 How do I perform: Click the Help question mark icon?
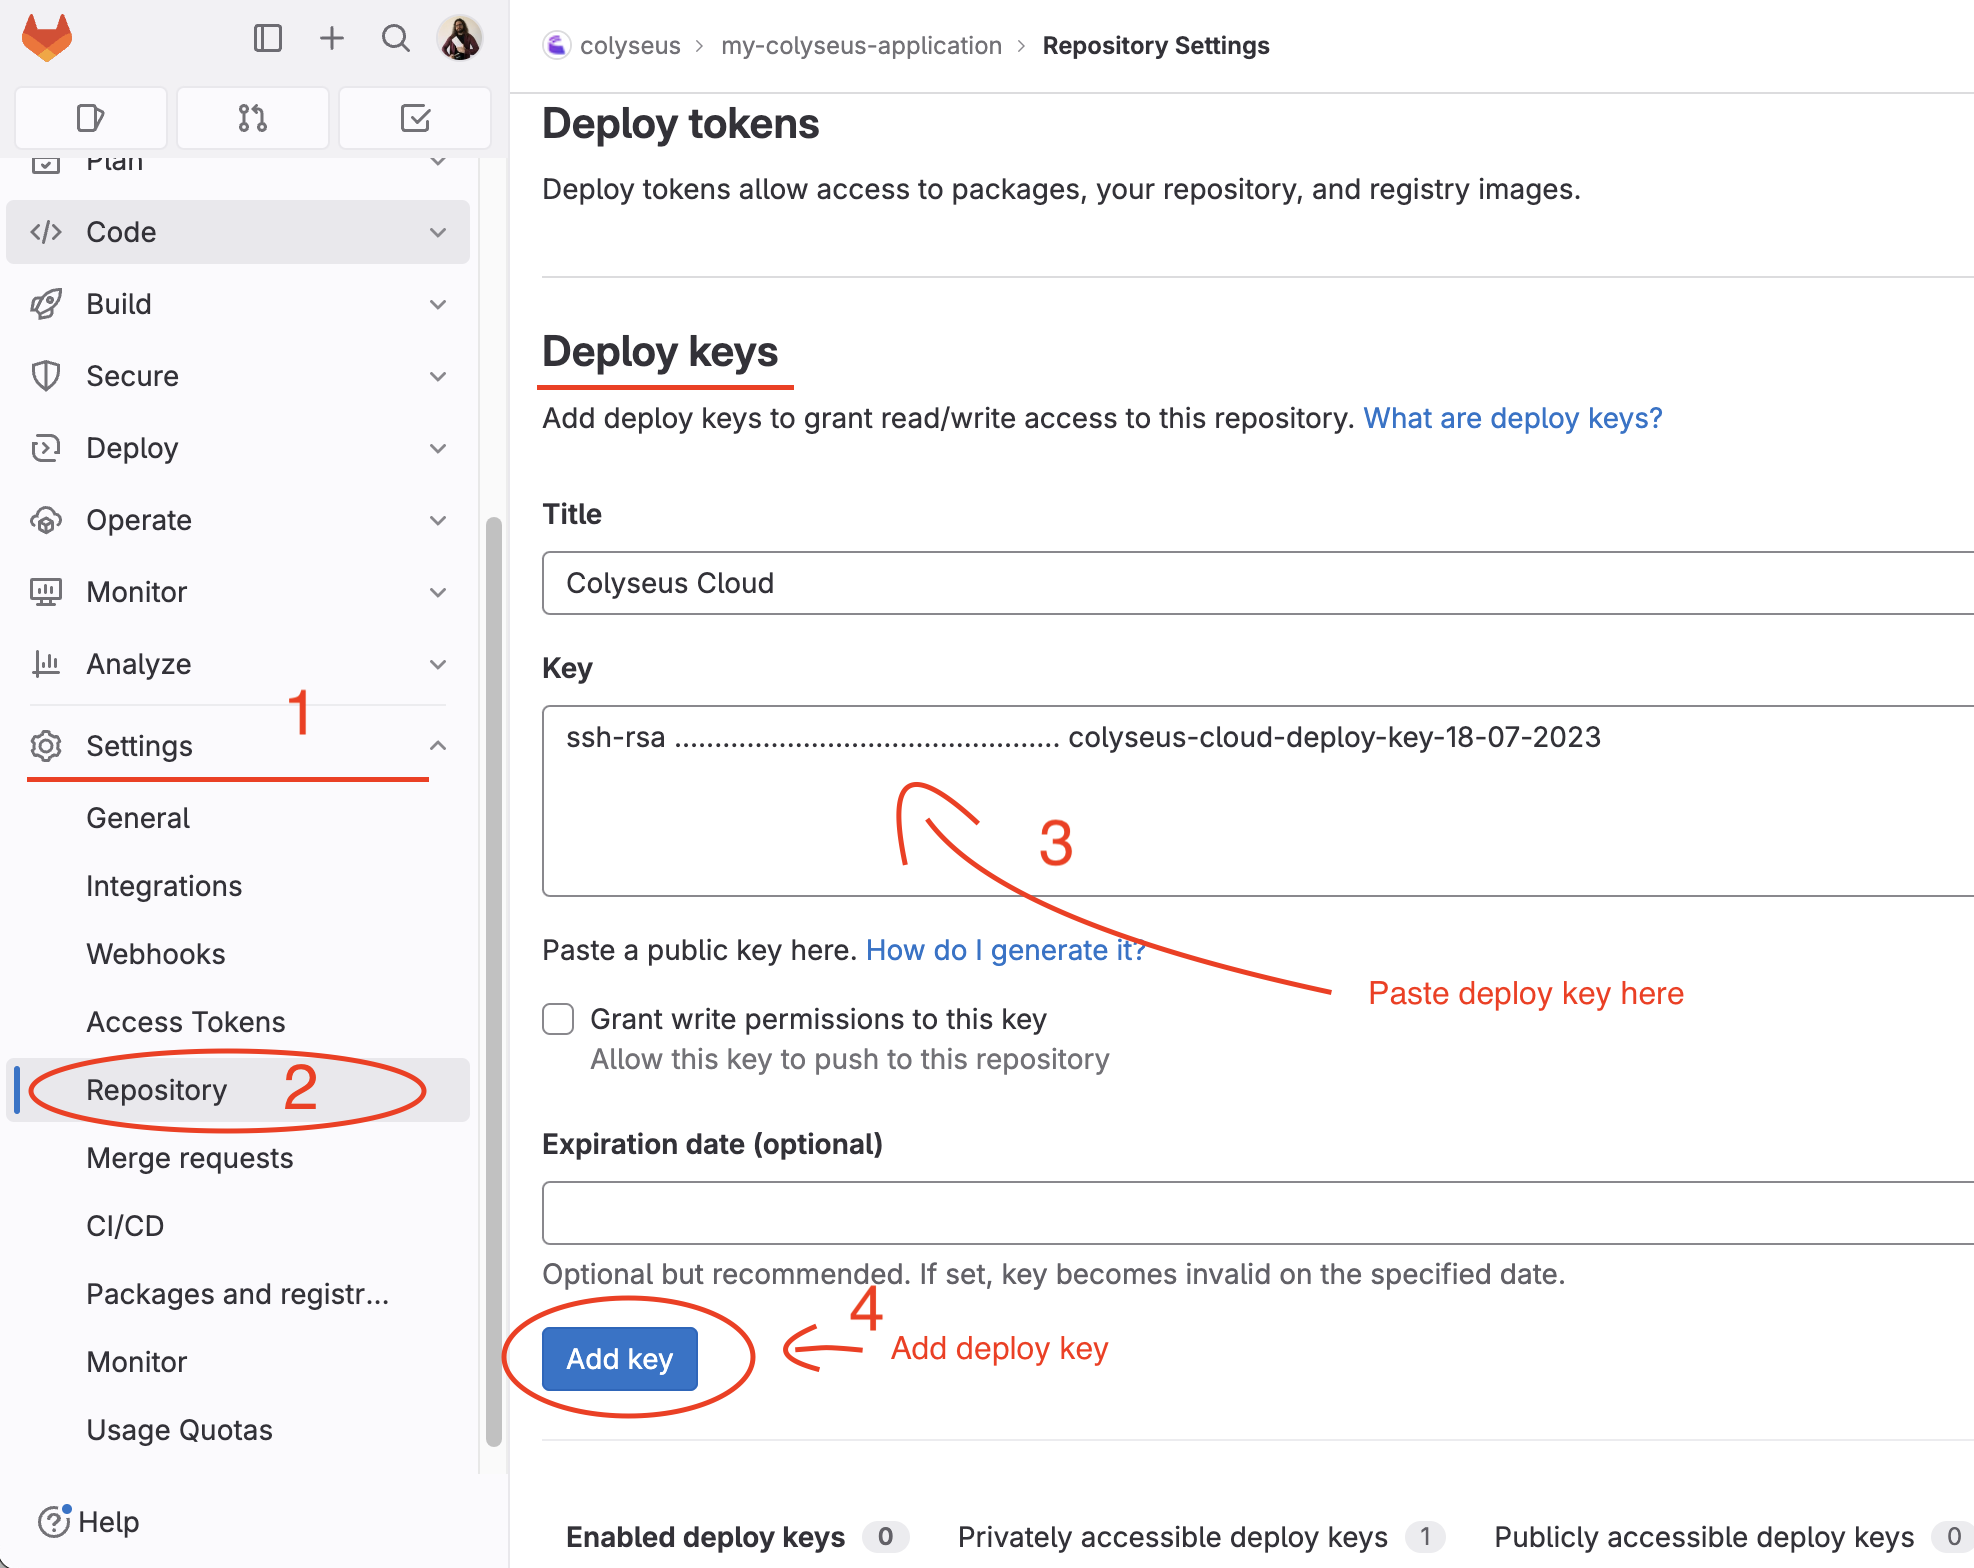click(x=54, y=1521)
